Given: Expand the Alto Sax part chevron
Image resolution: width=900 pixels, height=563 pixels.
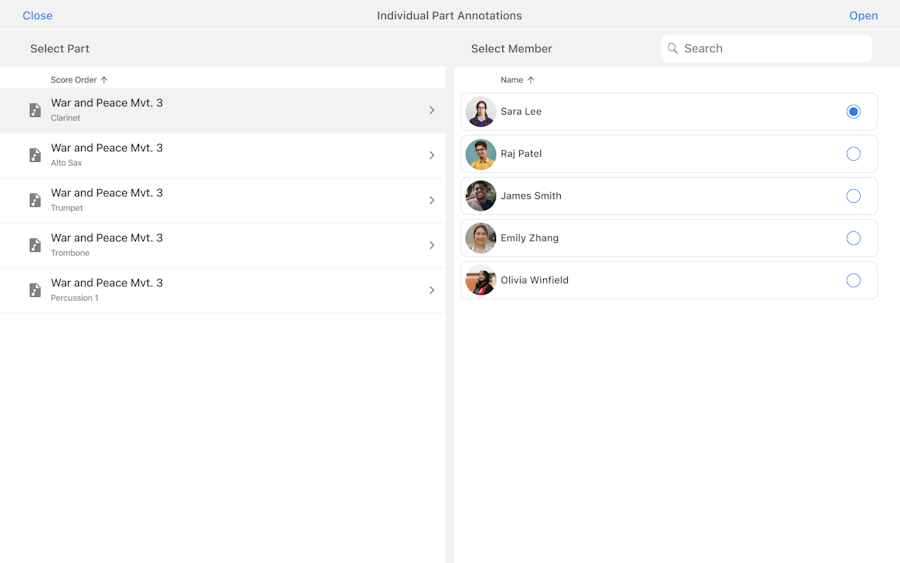Looking at the screenshot, I should pyautogui.click(x=432, y=155).
